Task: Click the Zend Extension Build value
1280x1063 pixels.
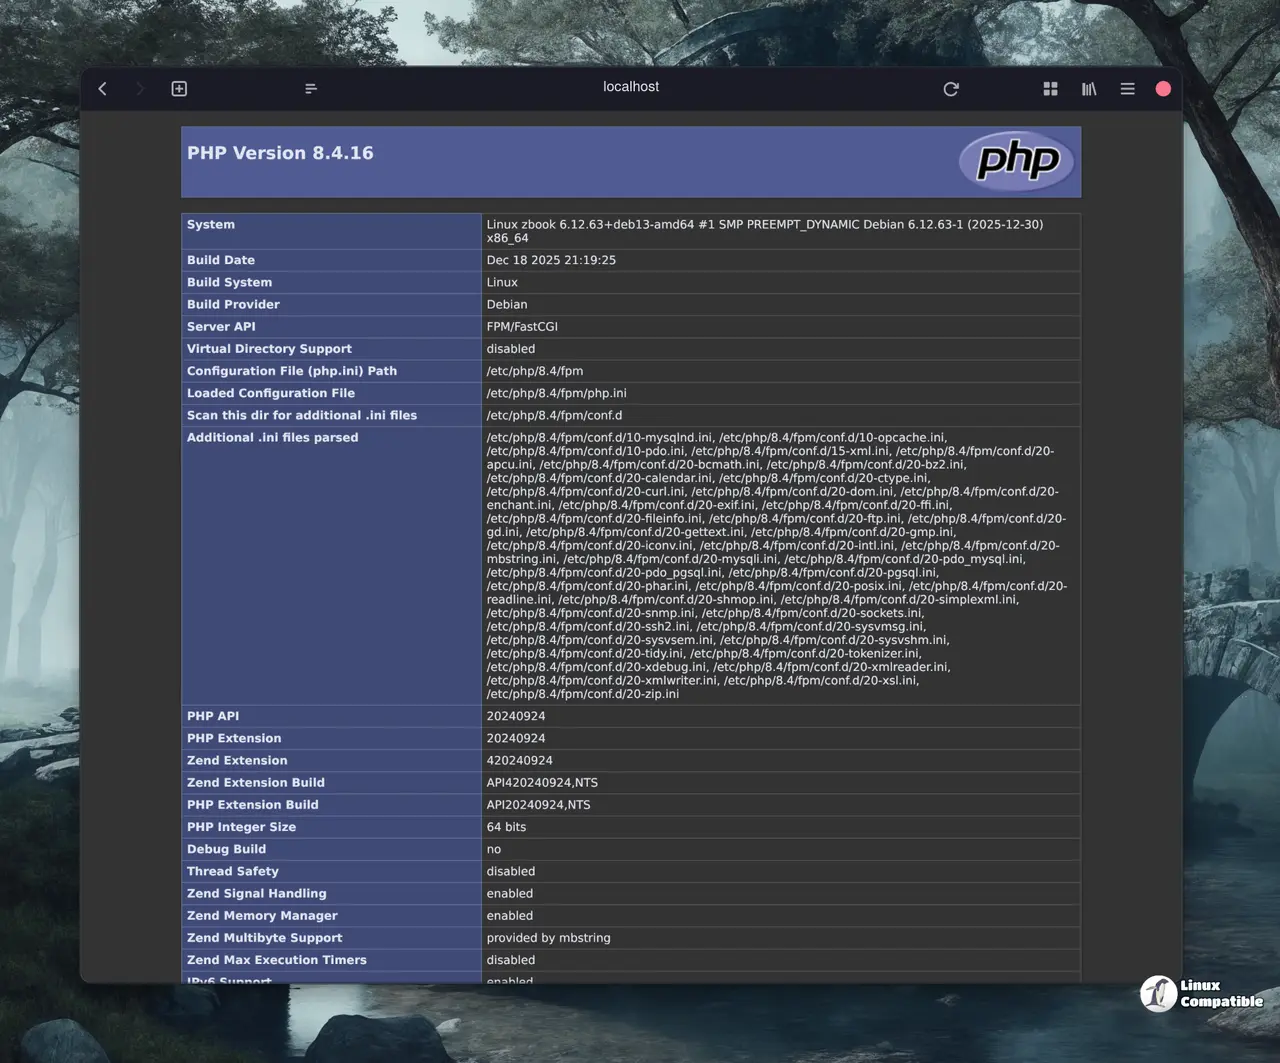Action: point(542,783)
